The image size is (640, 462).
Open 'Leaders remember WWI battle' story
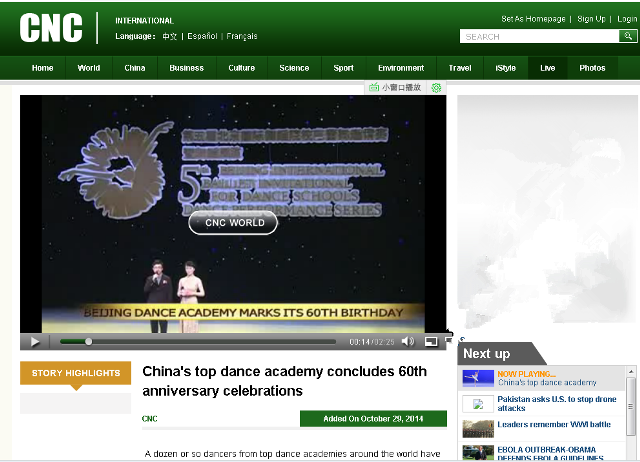tap(554, 424)
